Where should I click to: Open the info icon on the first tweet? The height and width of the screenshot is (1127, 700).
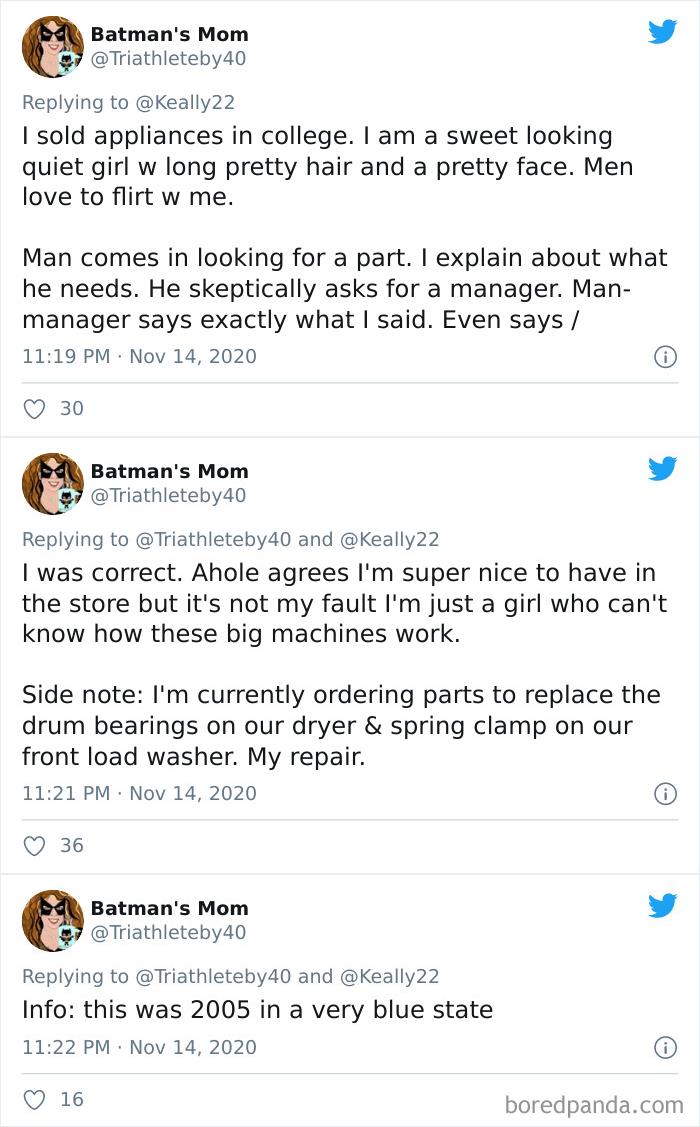pyautogui.click(x=667, y=358)
